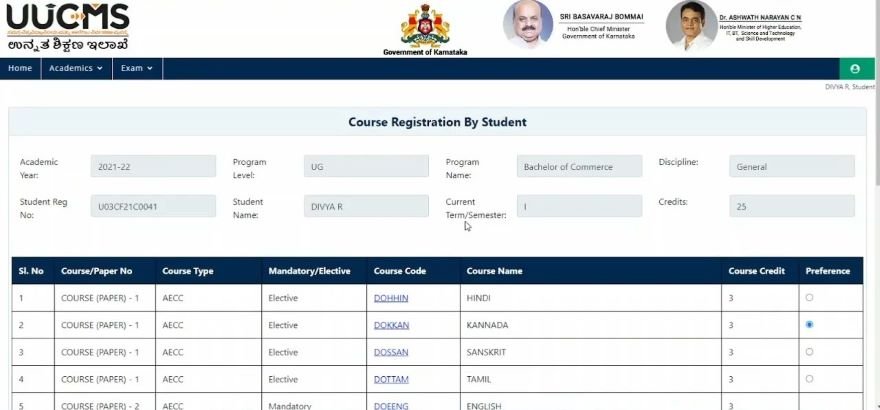Open the DOKKAN course code link

point(391,325)
